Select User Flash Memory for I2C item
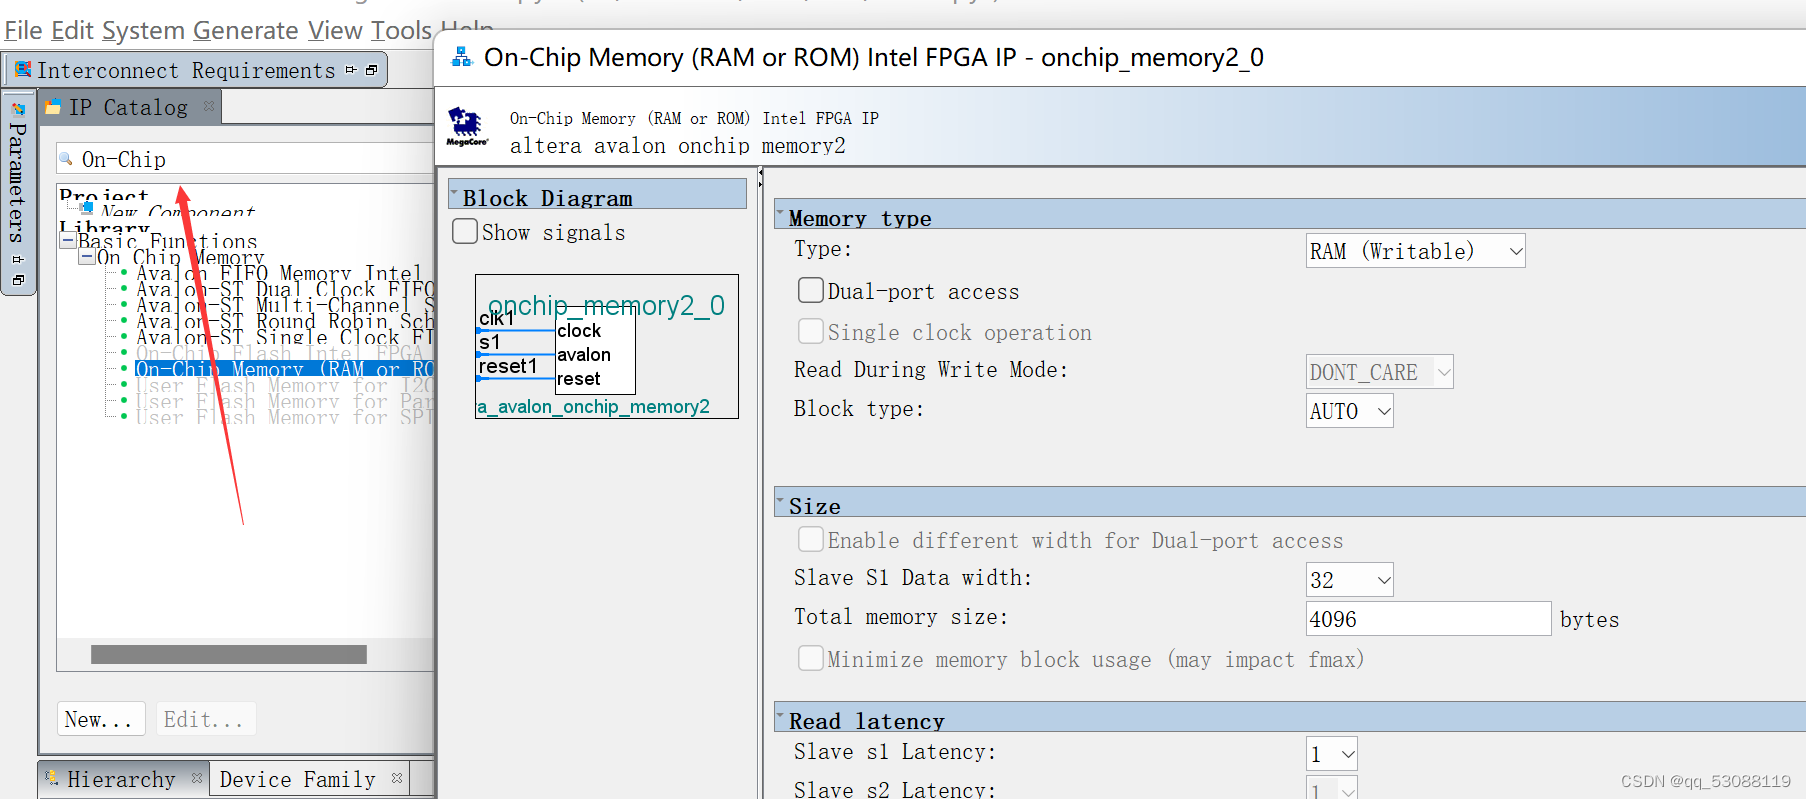Image resolution: width=1806 pixels, height=799 pixels. (284, 385)
